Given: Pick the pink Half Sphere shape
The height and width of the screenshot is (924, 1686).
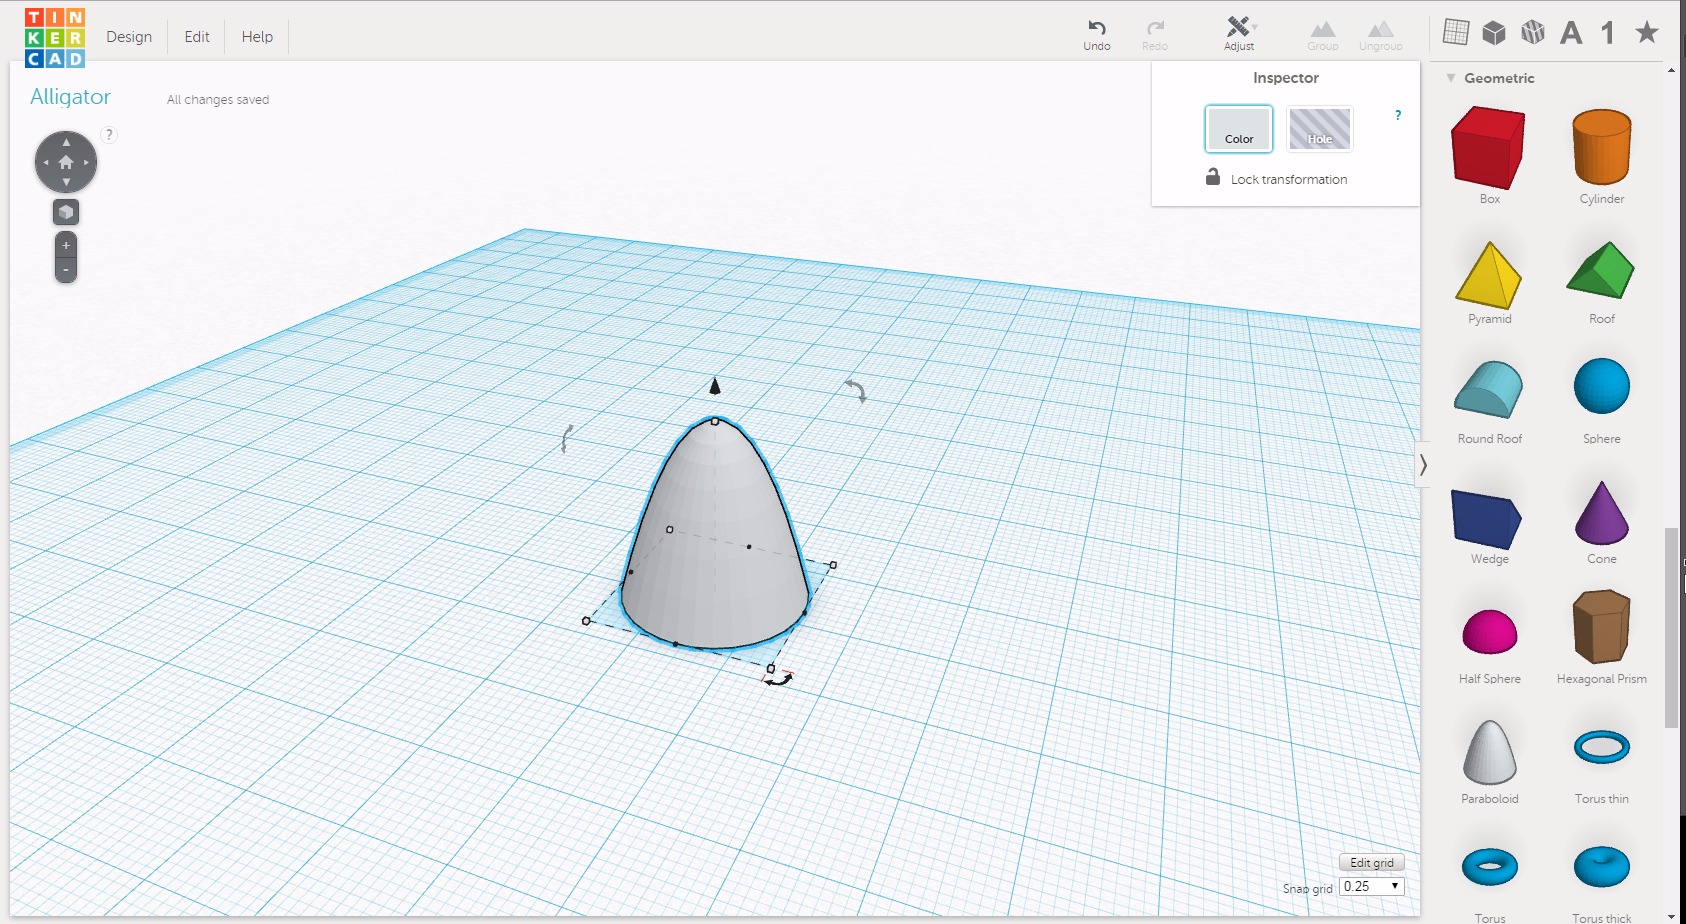Looking at the screenshot, I should [1490, 631].
